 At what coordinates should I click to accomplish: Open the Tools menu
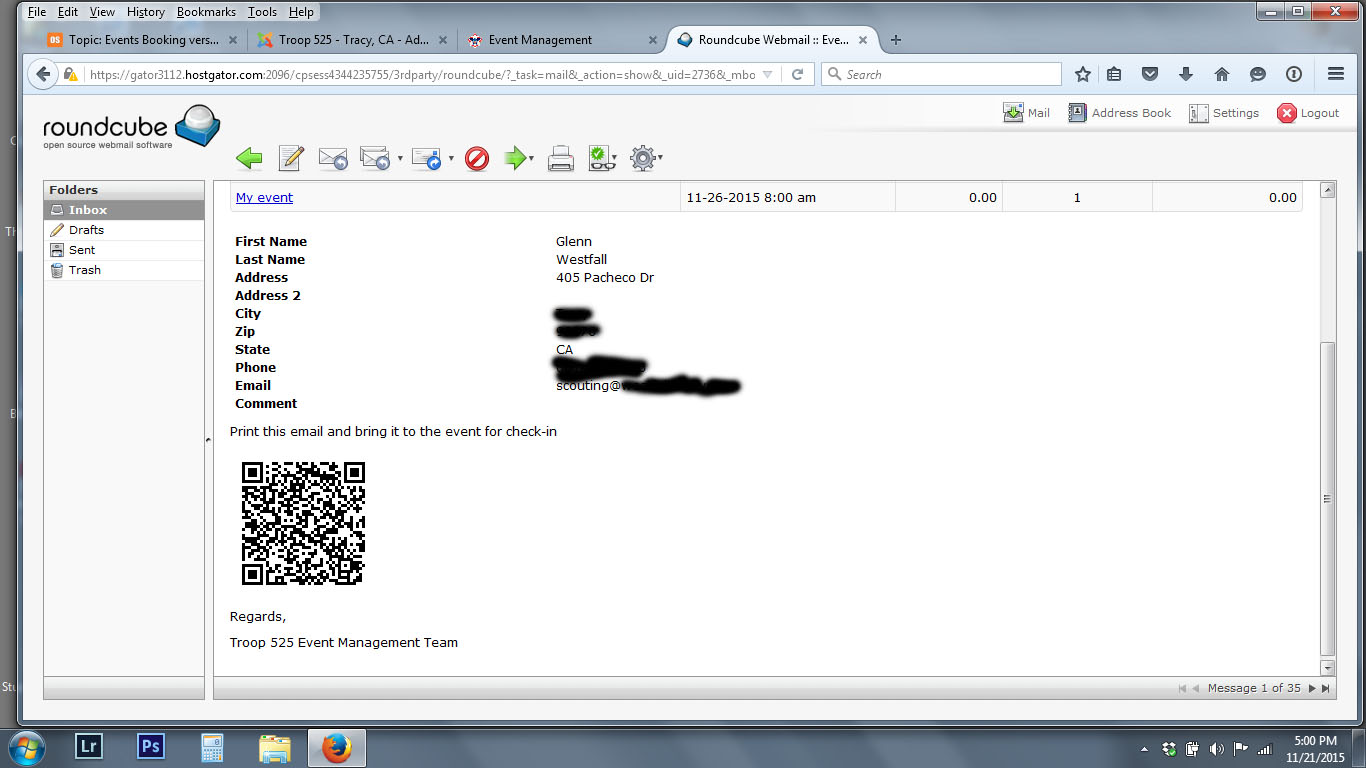click(x=262, y=12)
